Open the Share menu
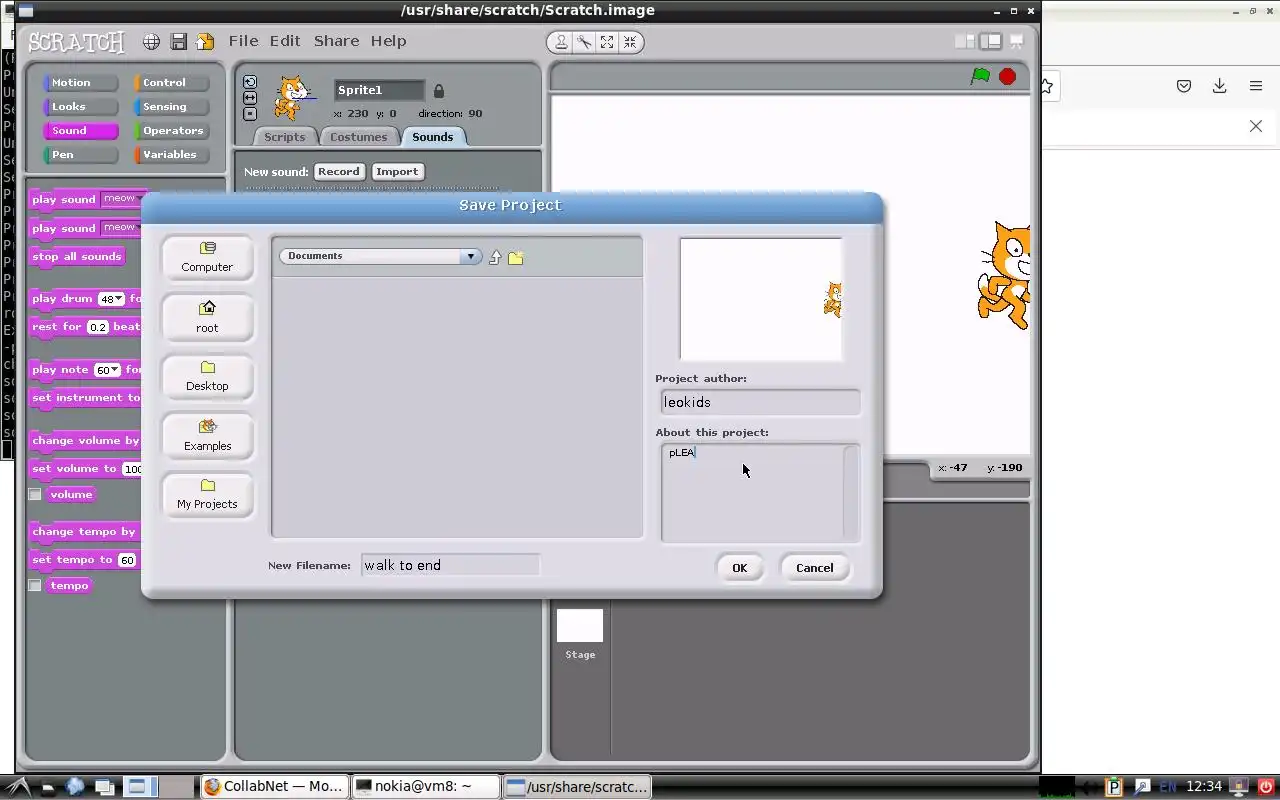Viewport: 1280px width, 800px height. (336, 41)
